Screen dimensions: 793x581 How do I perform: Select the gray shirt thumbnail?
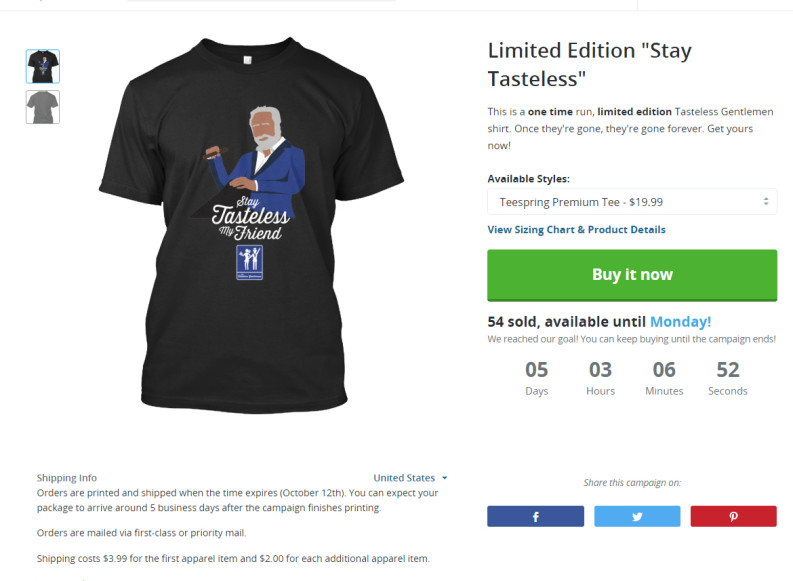(43, 107)
